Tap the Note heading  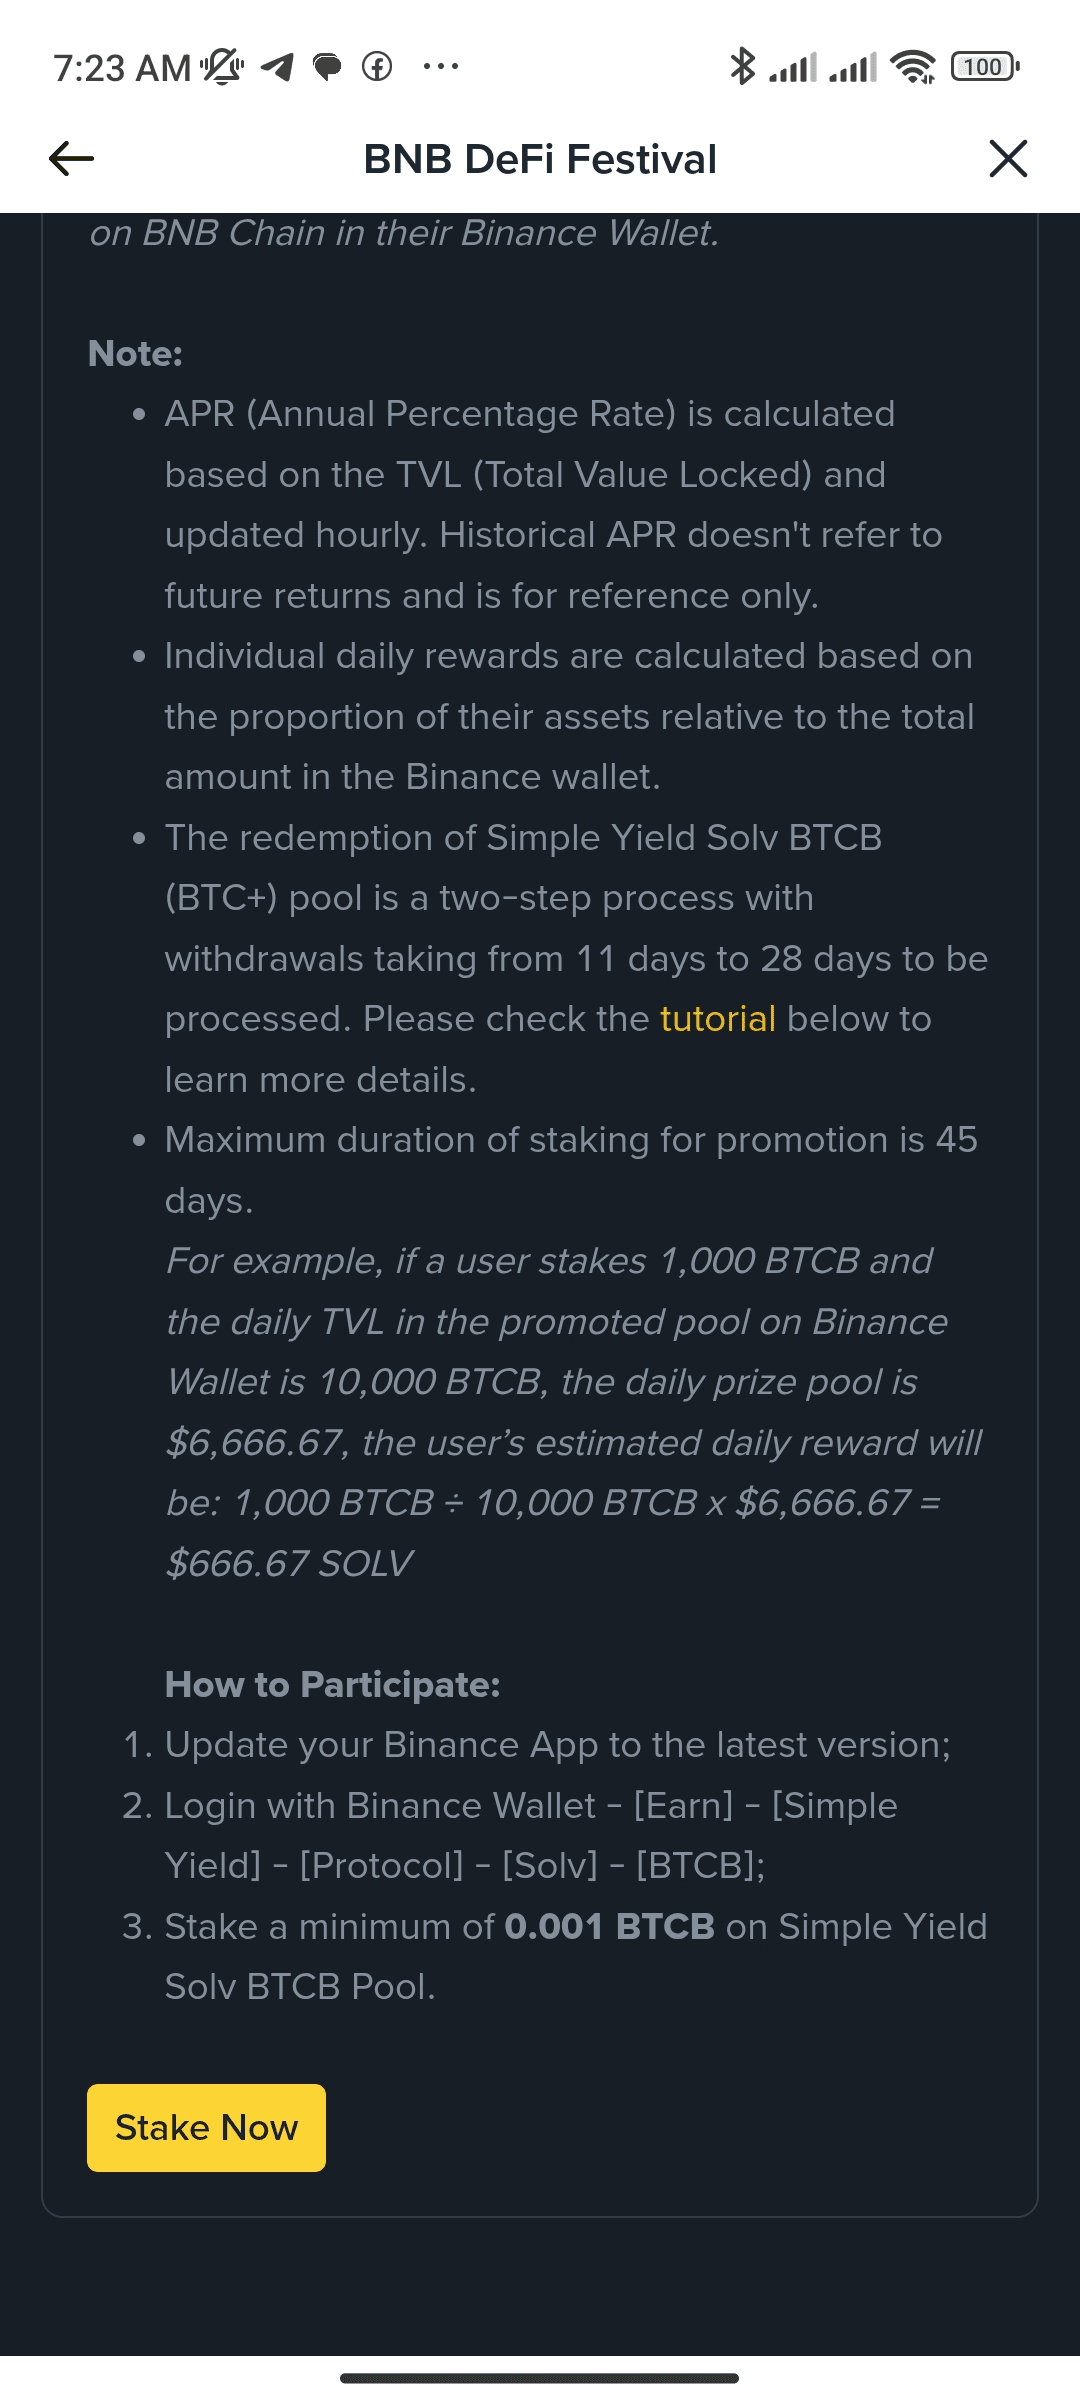pyautogui.click(x=135, y=353)
